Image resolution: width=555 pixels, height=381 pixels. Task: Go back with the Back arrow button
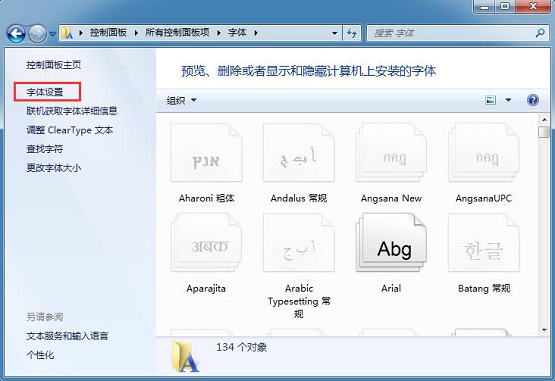(16, 34)
